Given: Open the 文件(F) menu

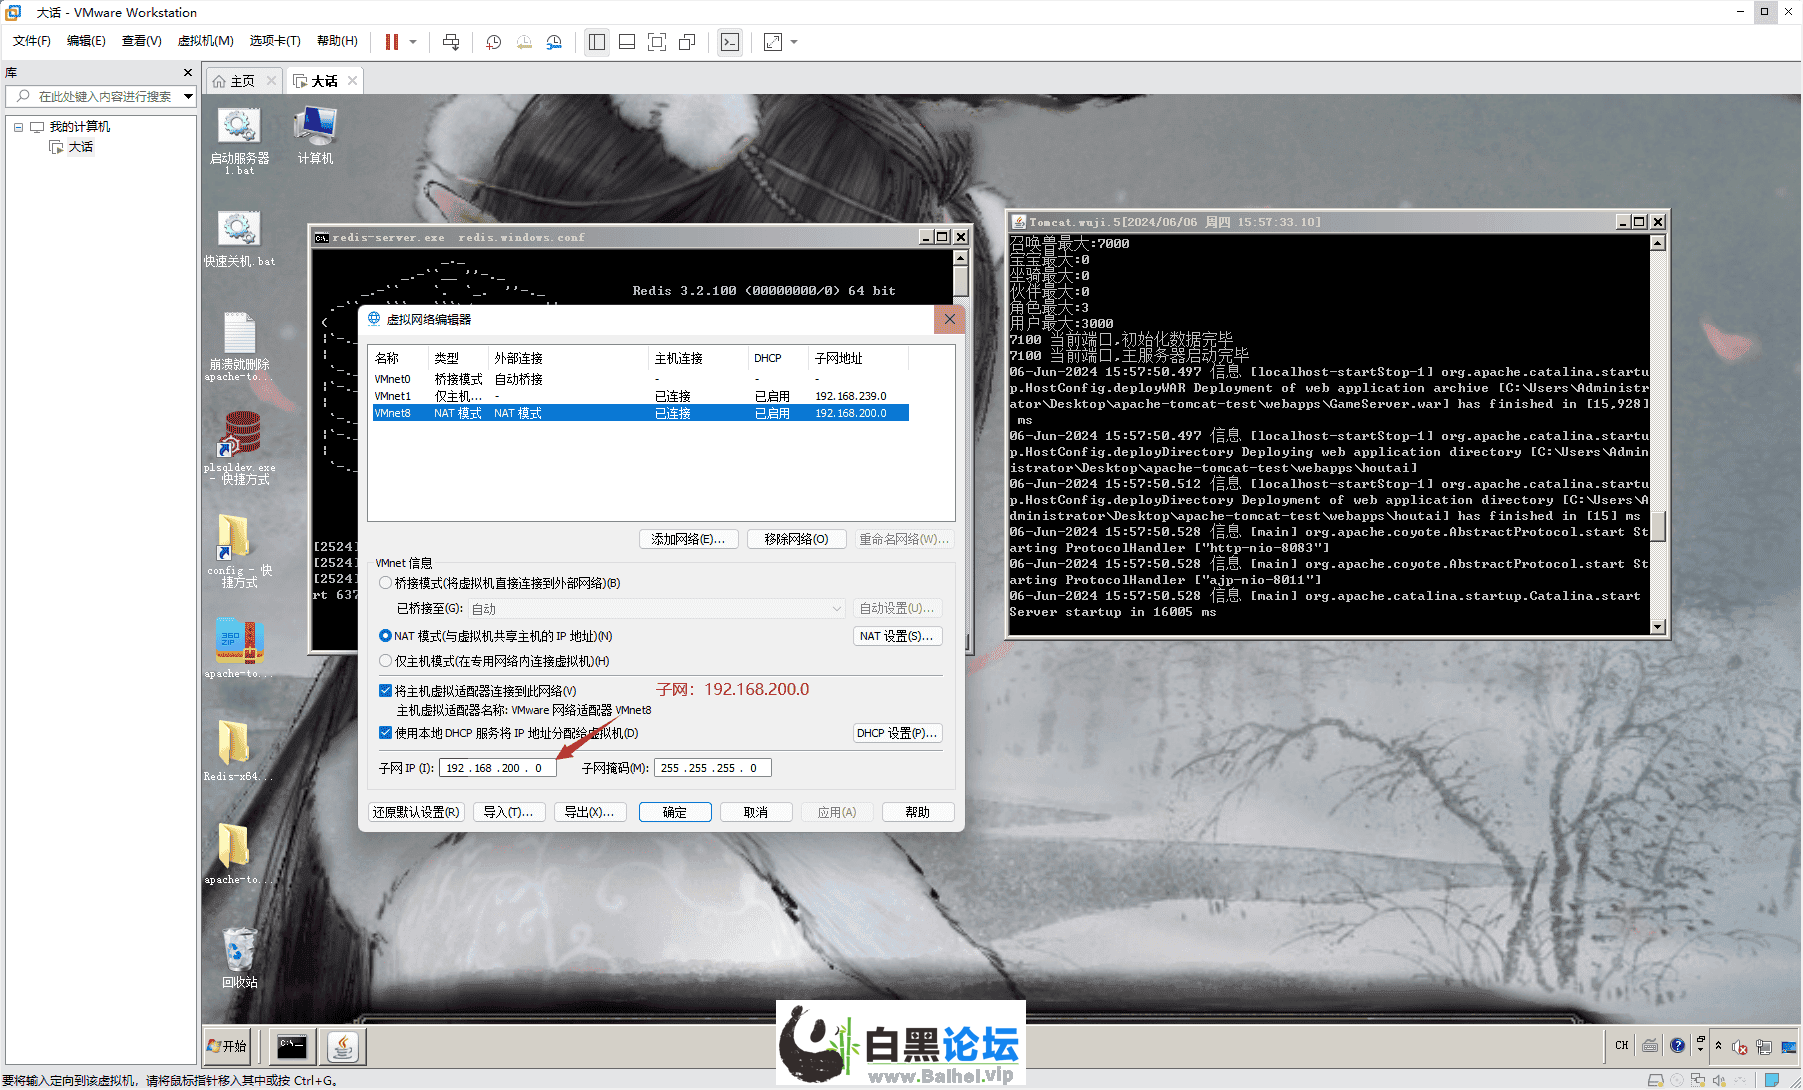Looking at the screenshot, I should 32,41.
